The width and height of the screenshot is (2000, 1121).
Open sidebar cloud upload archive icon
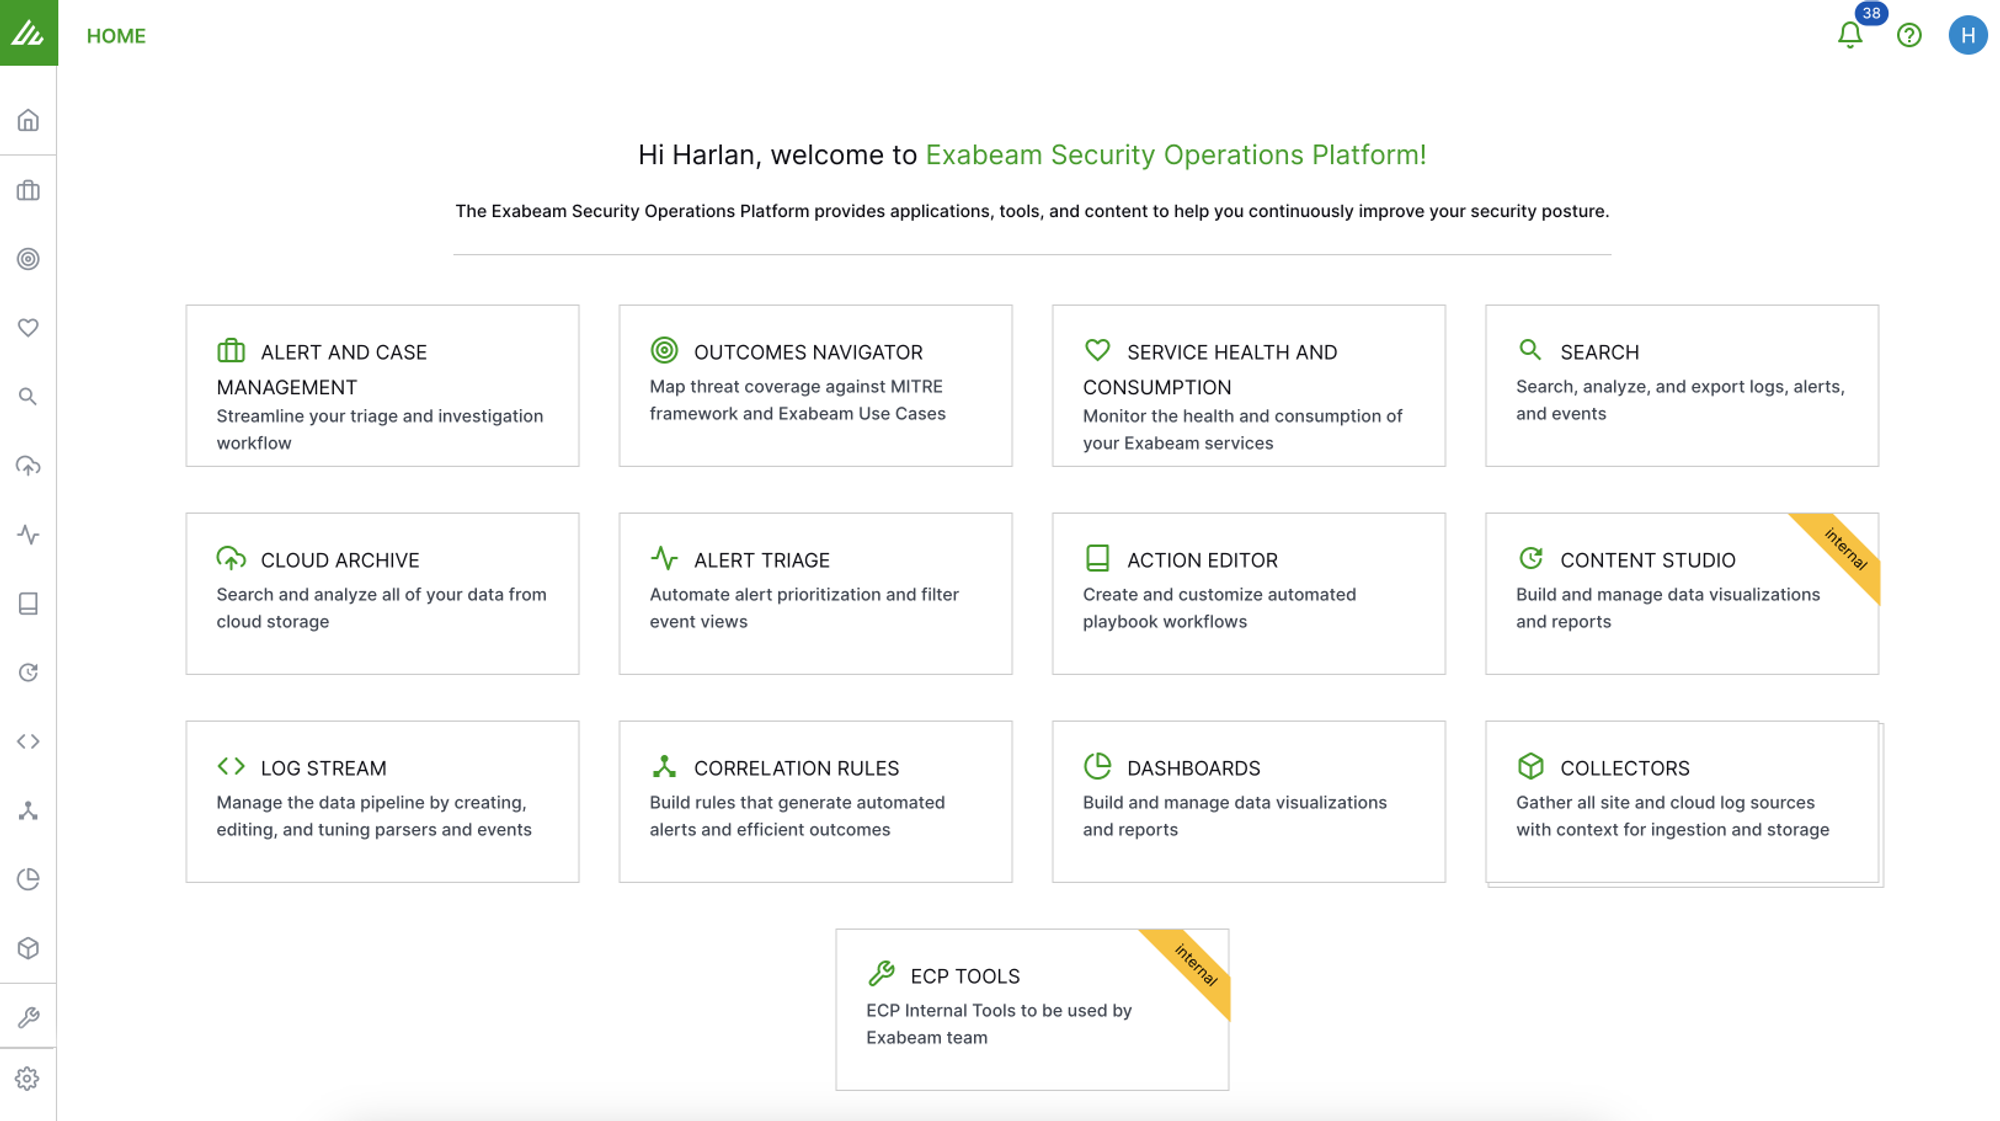(x=28, y=466)
